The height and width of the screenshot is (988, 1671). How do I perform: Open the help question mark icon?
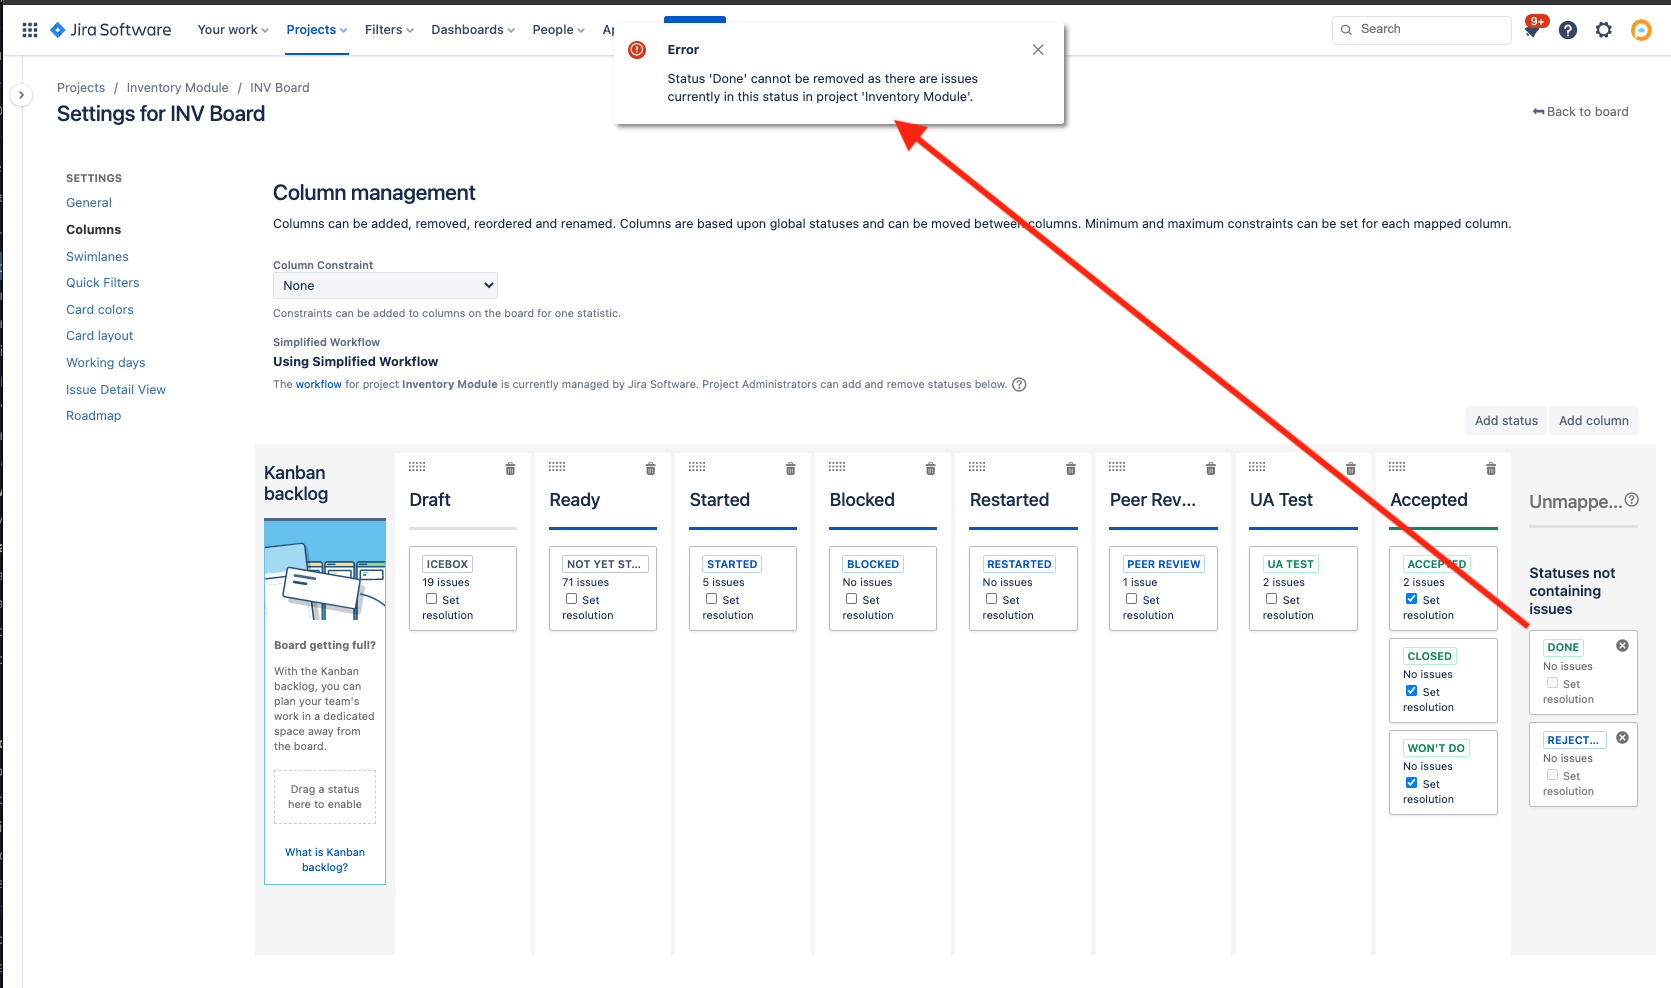coord(1568,30)
